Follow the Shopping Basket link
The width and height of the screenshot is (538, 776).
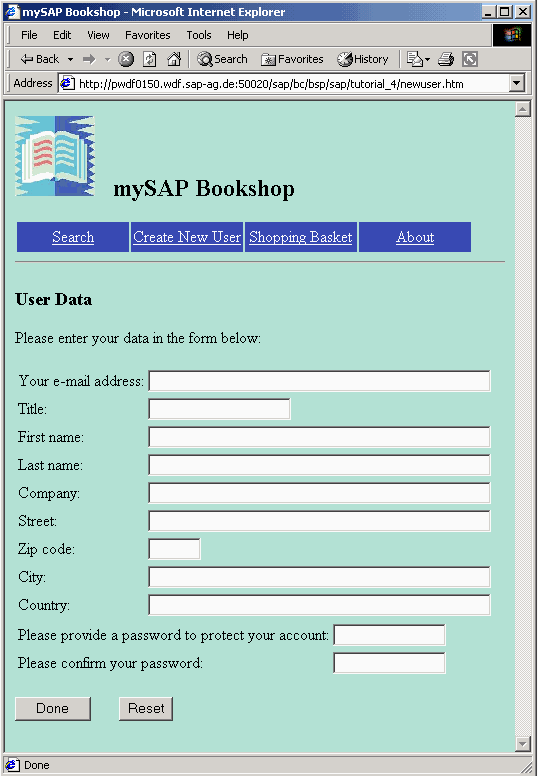pyautogui.click(x=300, y=237)
